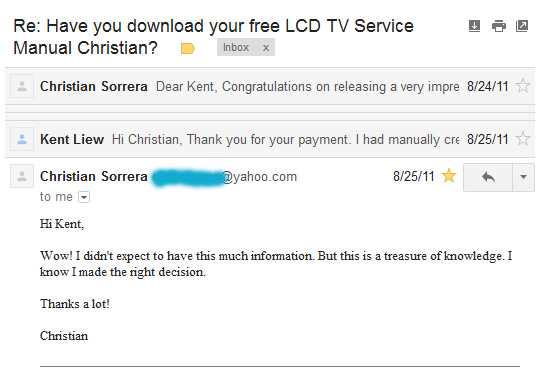Click the @yahoo.com sender email address
This screenshot has height=370, width=545.
[x=225, y=176]
